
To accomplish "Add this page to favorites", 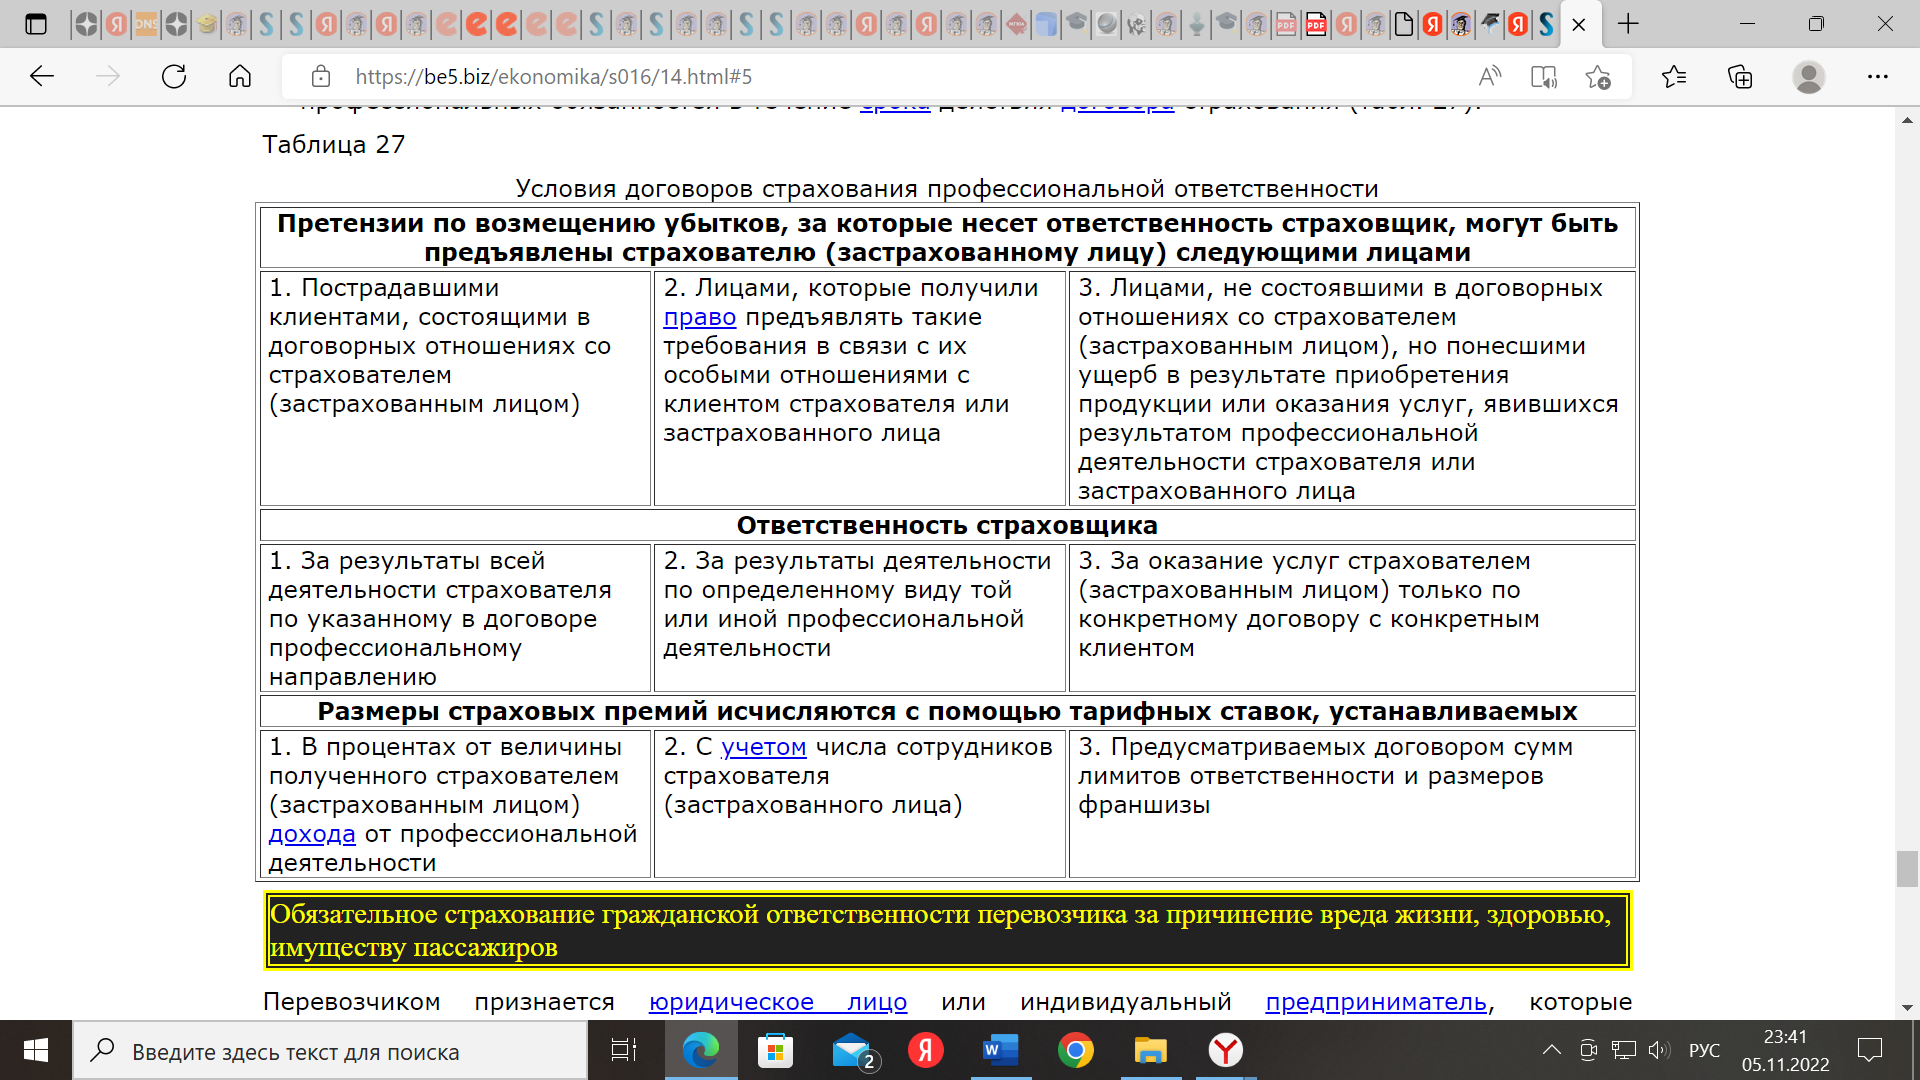I will (x=1598, y=76).
